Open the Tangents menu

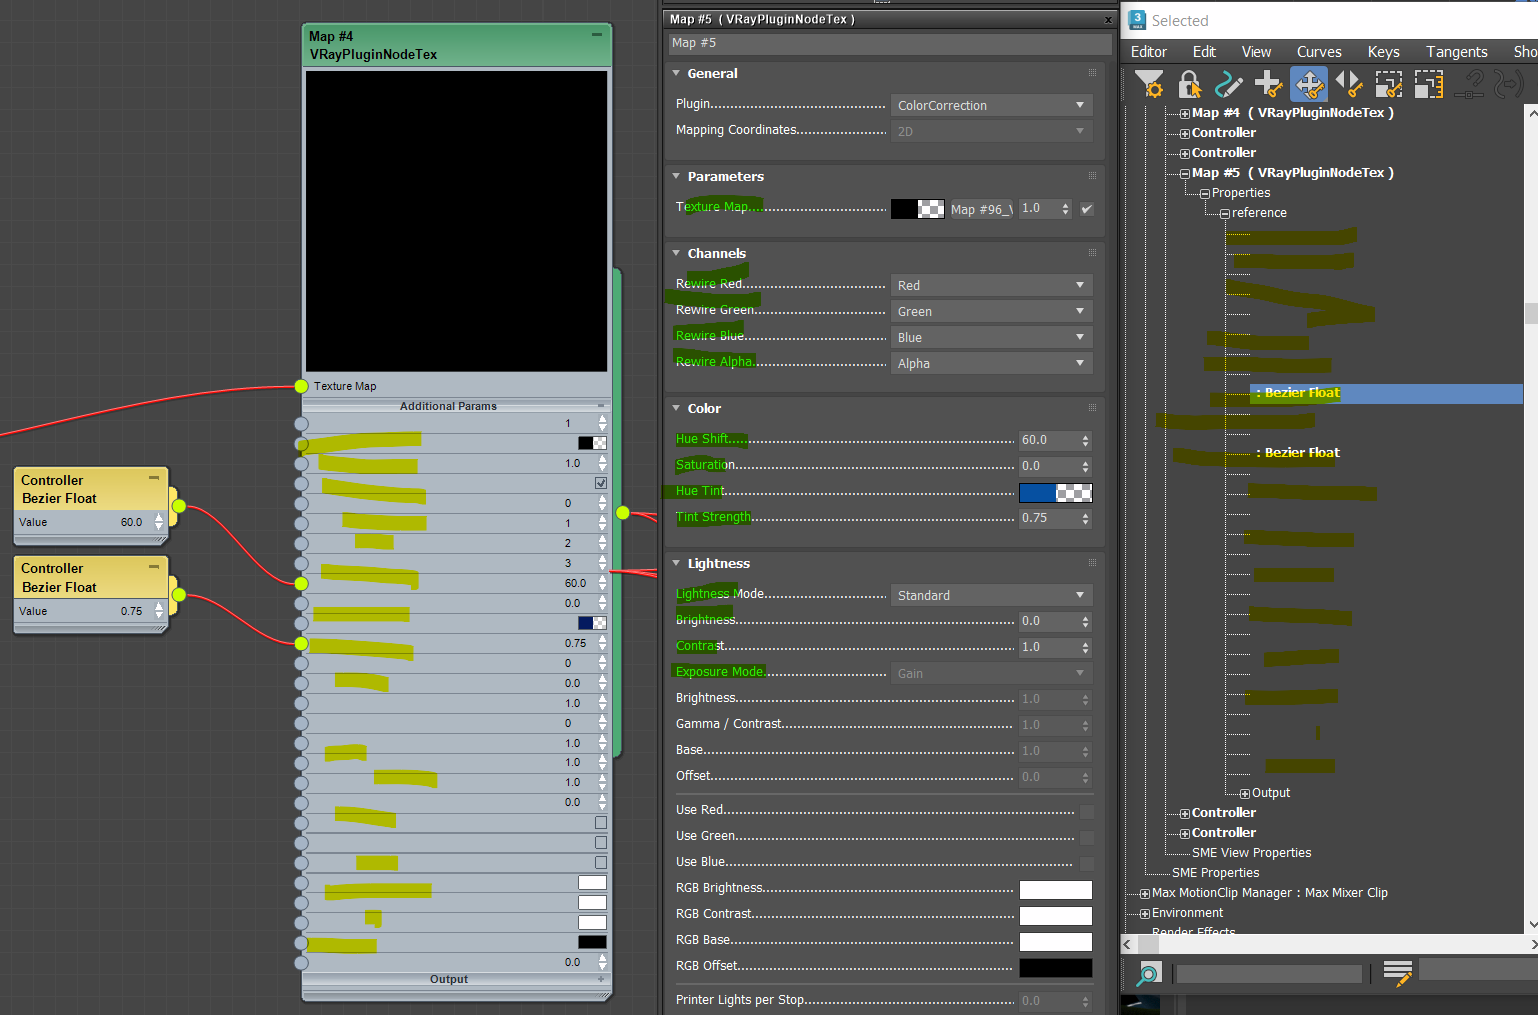(x=1456, y=52)
